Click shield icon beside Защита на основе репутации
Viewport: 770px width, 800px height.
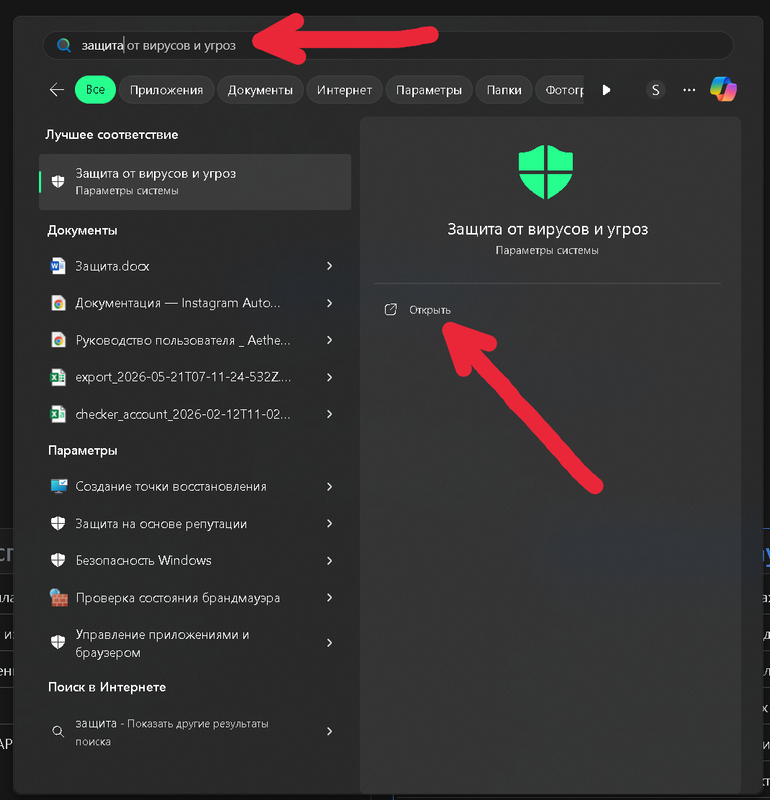58,523
